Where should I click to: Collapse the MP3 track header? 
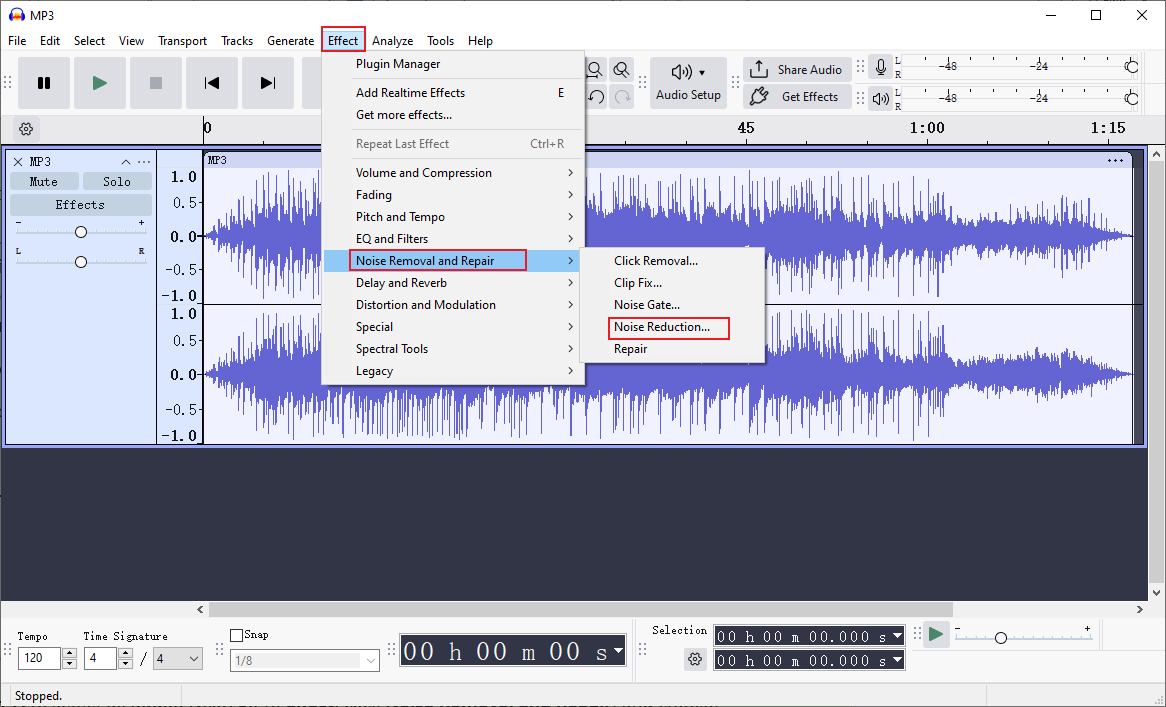tap(126, 161)
